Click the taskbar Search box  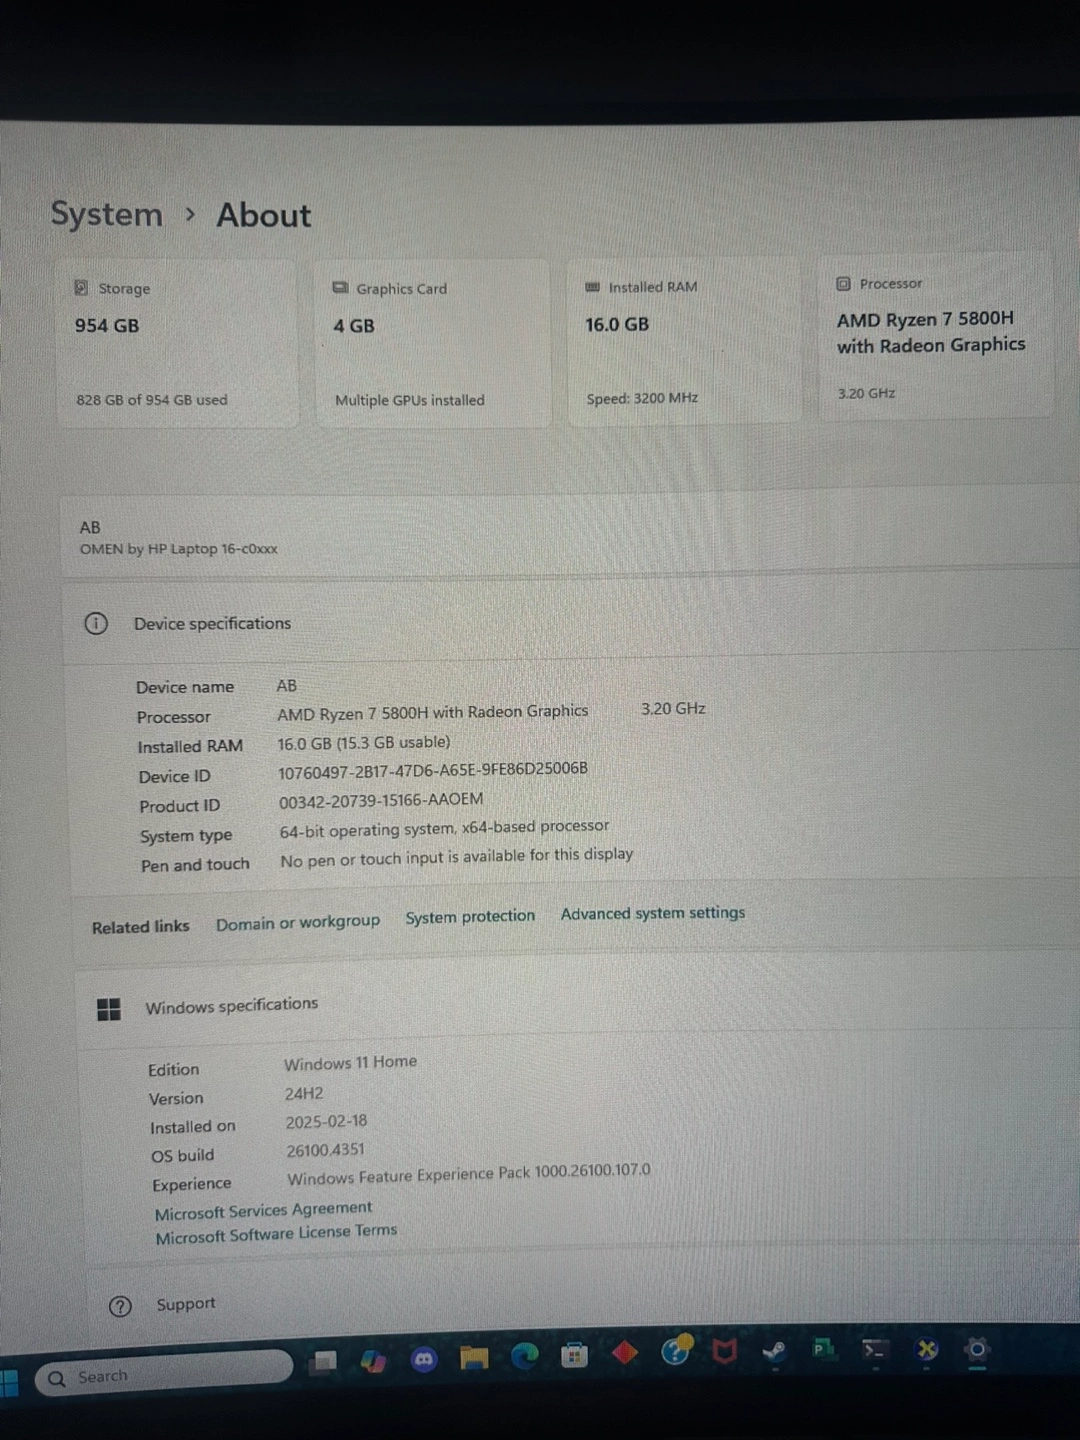(x=164, y=1374)
